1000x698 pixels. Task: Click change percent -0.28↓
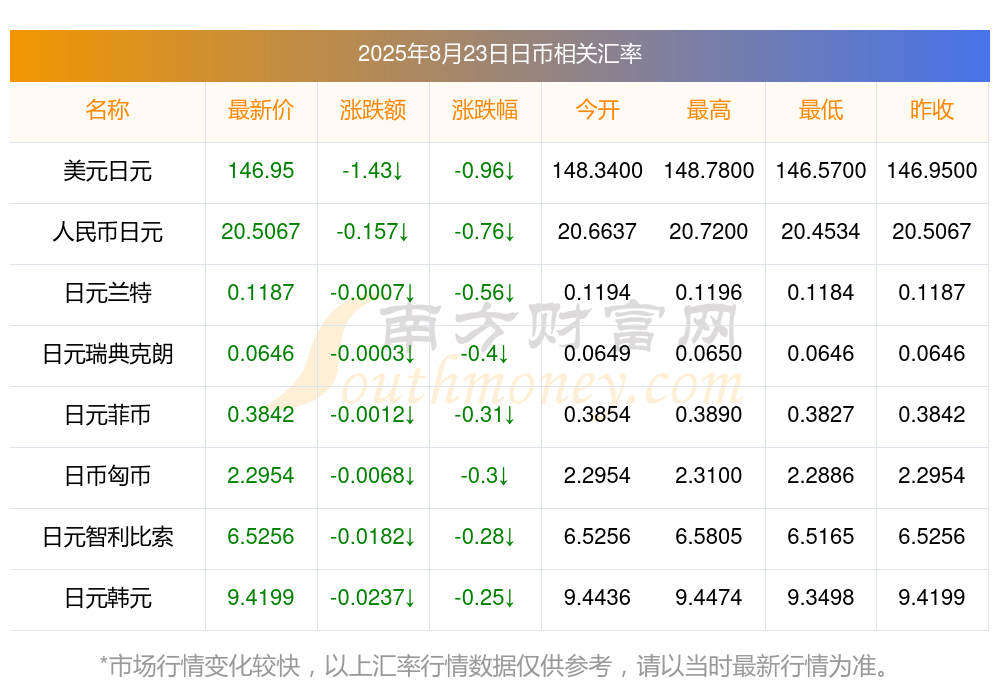pyautogui.click(x=485, y=536)
